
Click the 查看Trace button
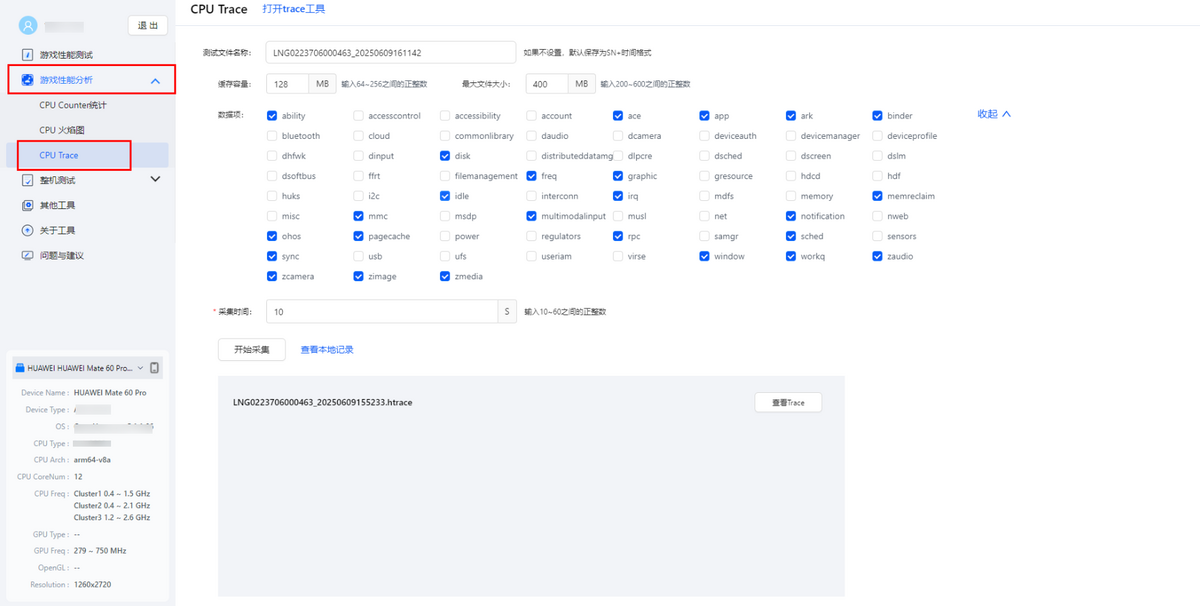pos(788,402)
